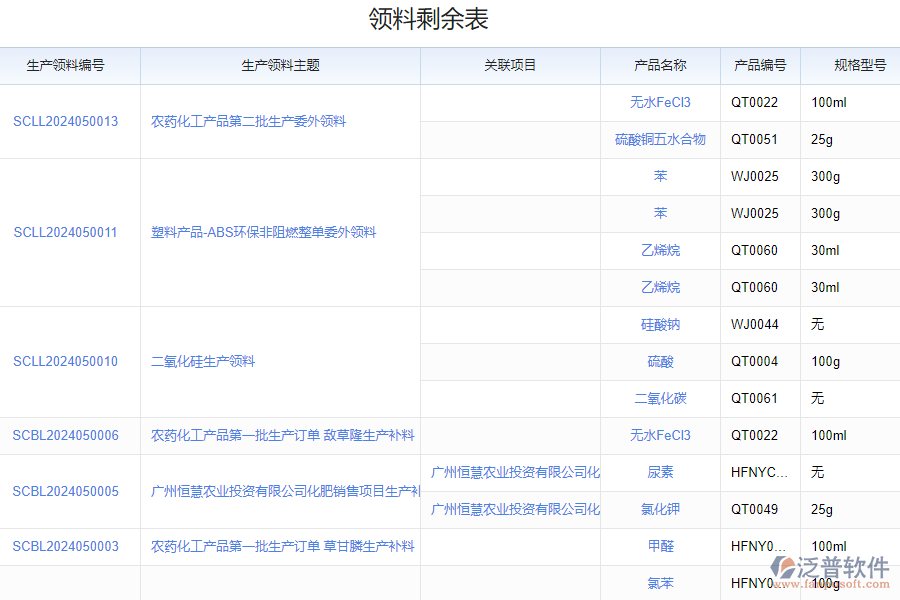This screenshot has height=600, width=900.
Task: Open production requisition SCLL2024050013
Action: (65, 121)
